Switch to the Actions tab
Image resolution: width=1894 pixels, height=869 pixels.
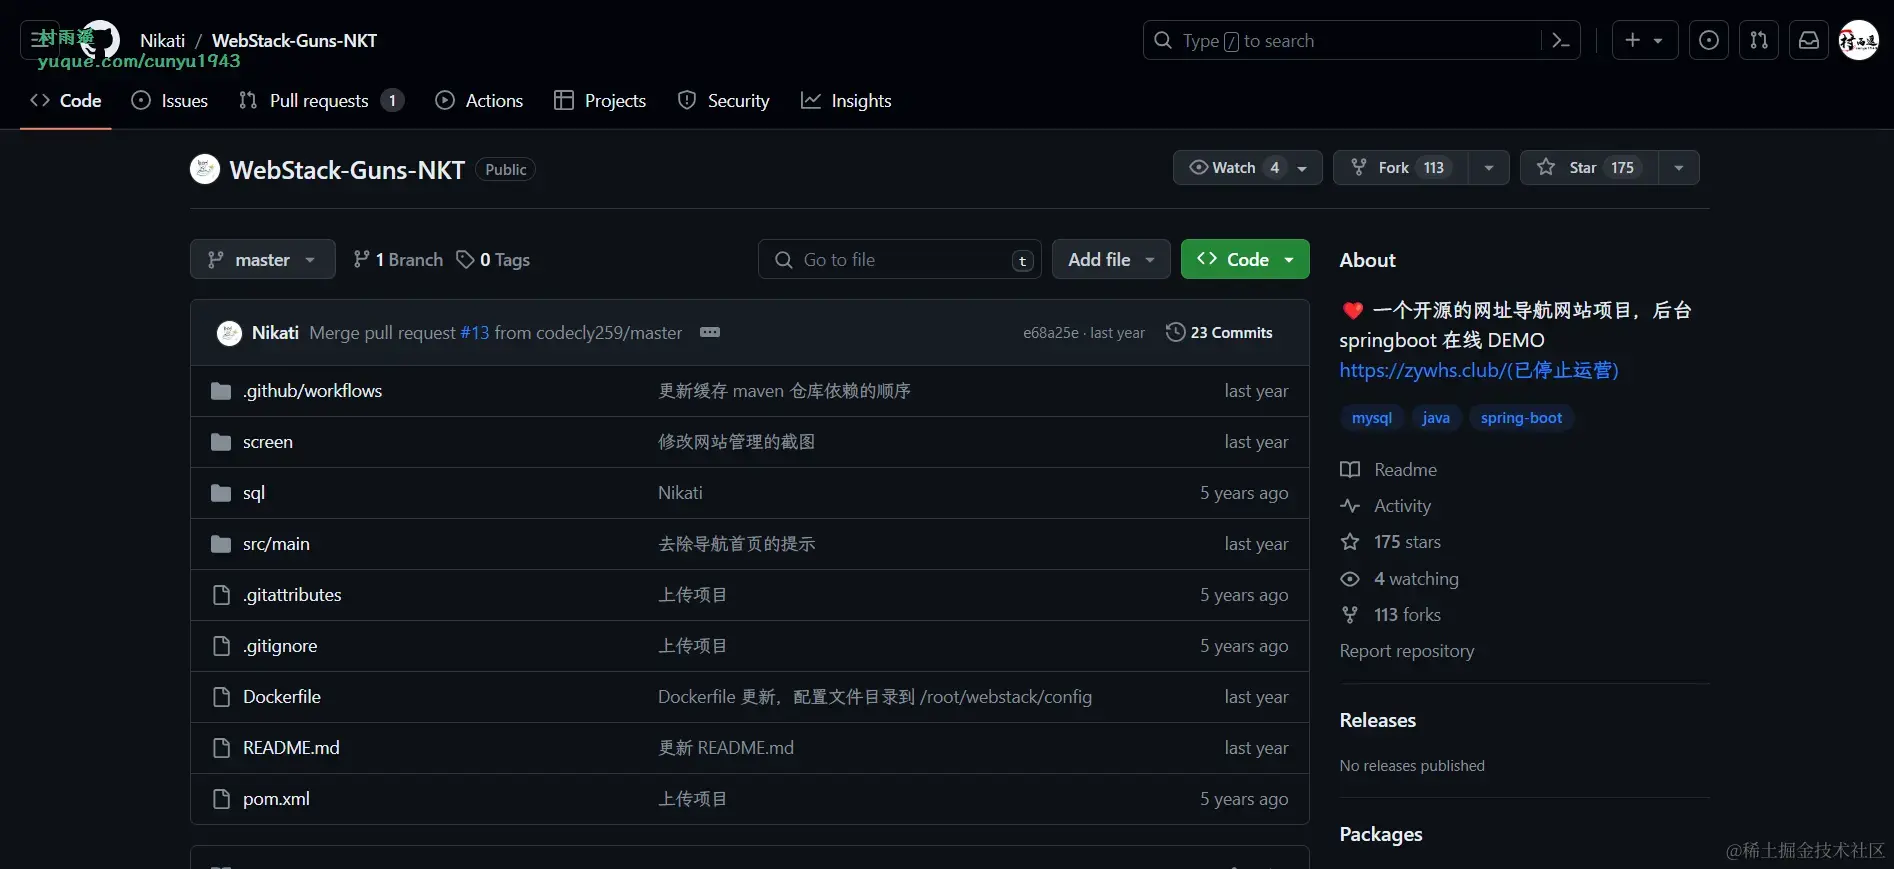[x=479, y=101]
